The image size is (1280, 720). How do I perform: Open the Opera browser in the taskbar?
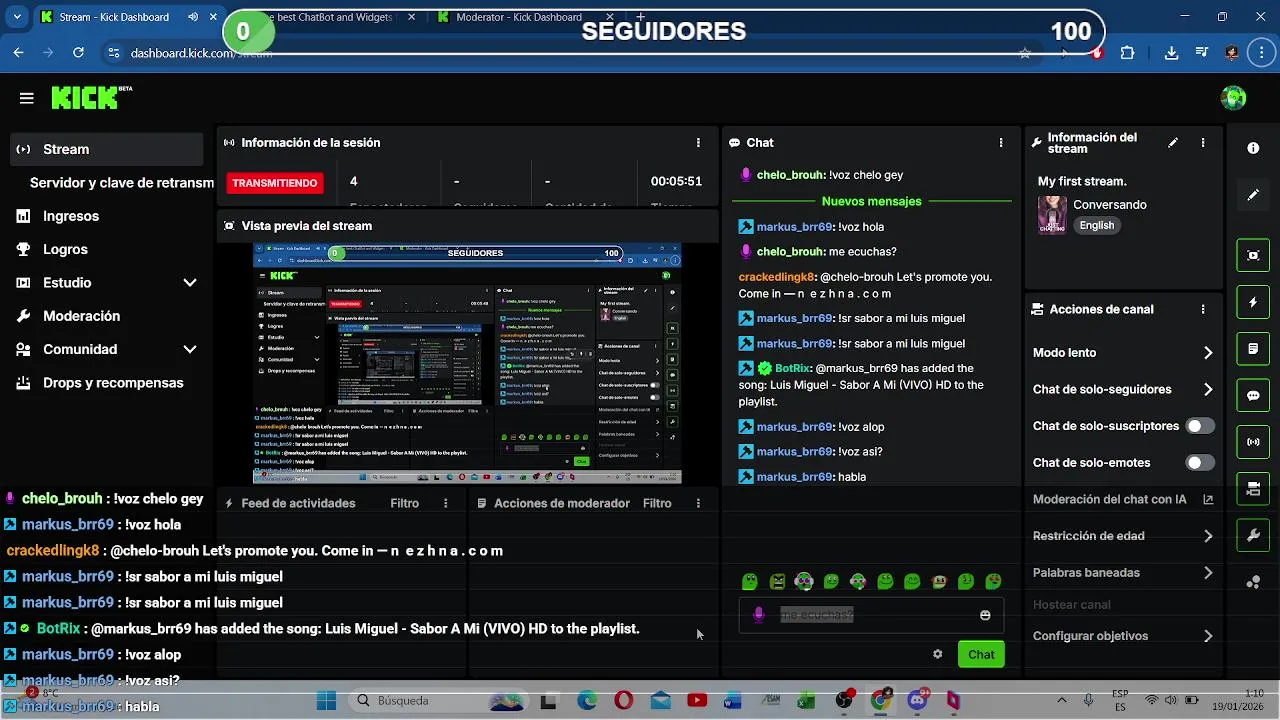(x=623, y=701)
